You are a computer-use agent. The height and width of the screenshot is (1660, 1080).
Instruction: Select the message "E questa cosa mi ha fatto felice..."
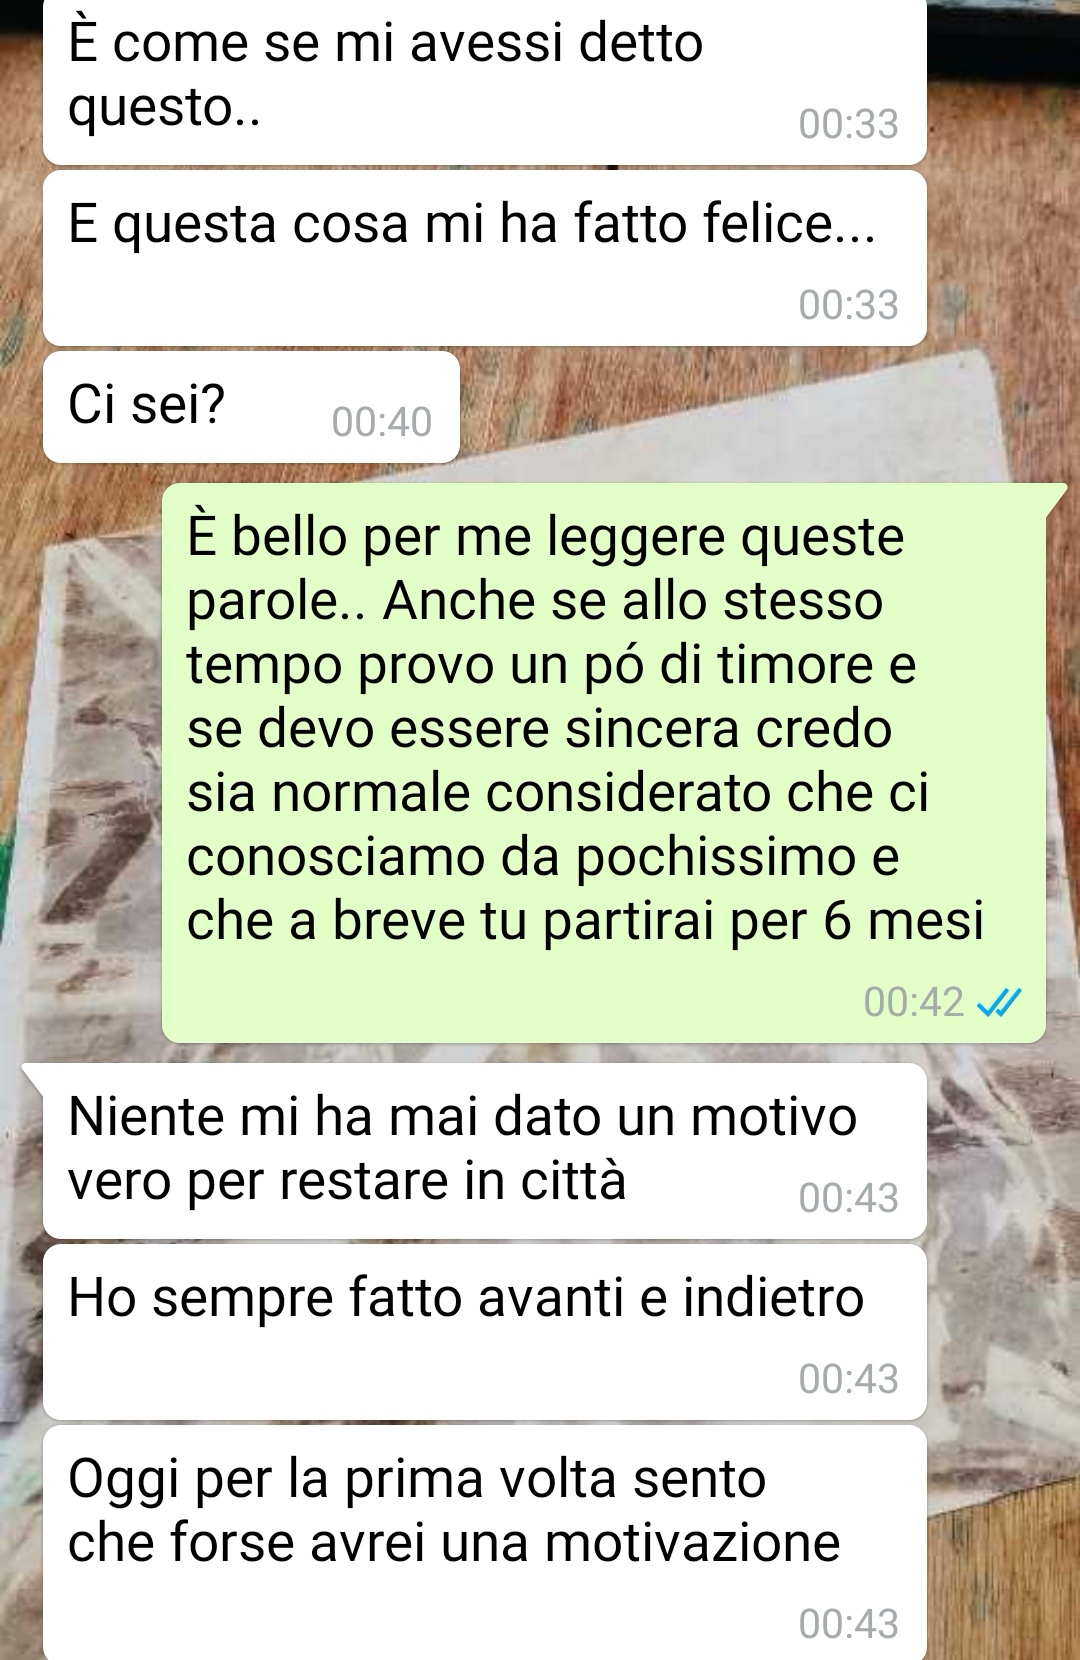(x=485, y=258)
